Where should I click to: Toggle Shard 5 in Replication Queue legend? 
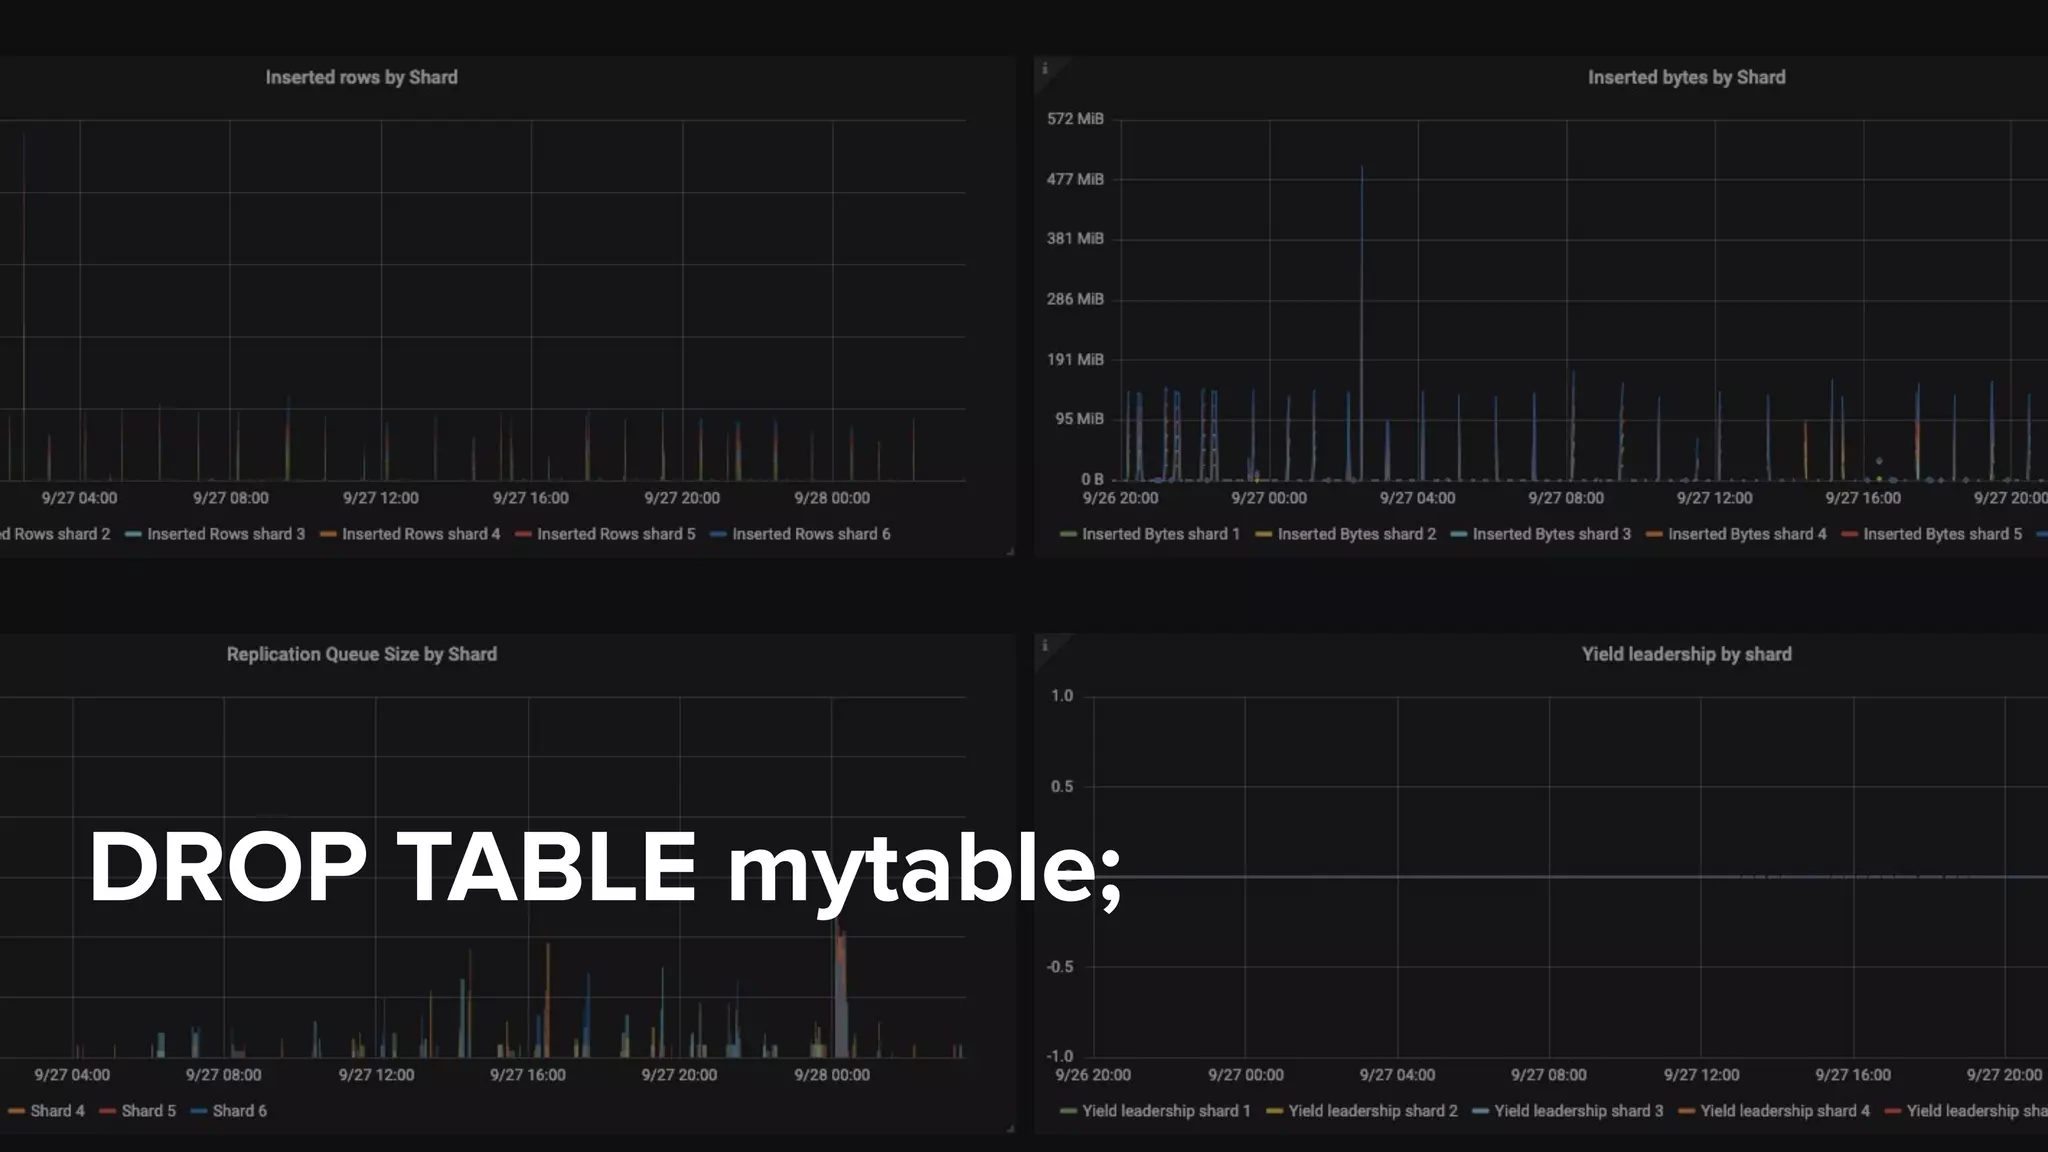click(x=148, y=1111)
